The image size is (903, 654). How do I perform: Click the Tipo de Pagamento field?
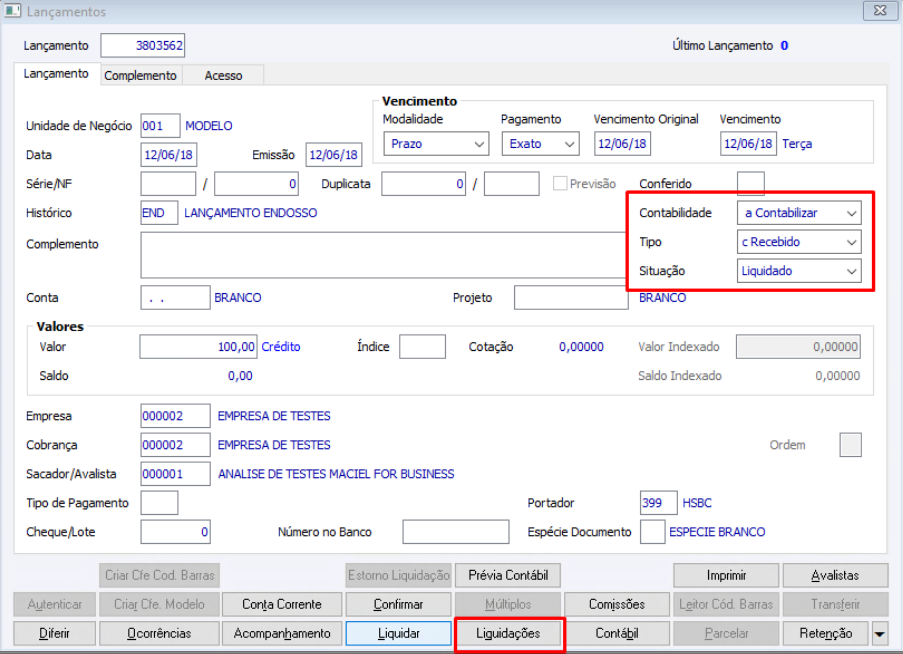pos(160,503)
